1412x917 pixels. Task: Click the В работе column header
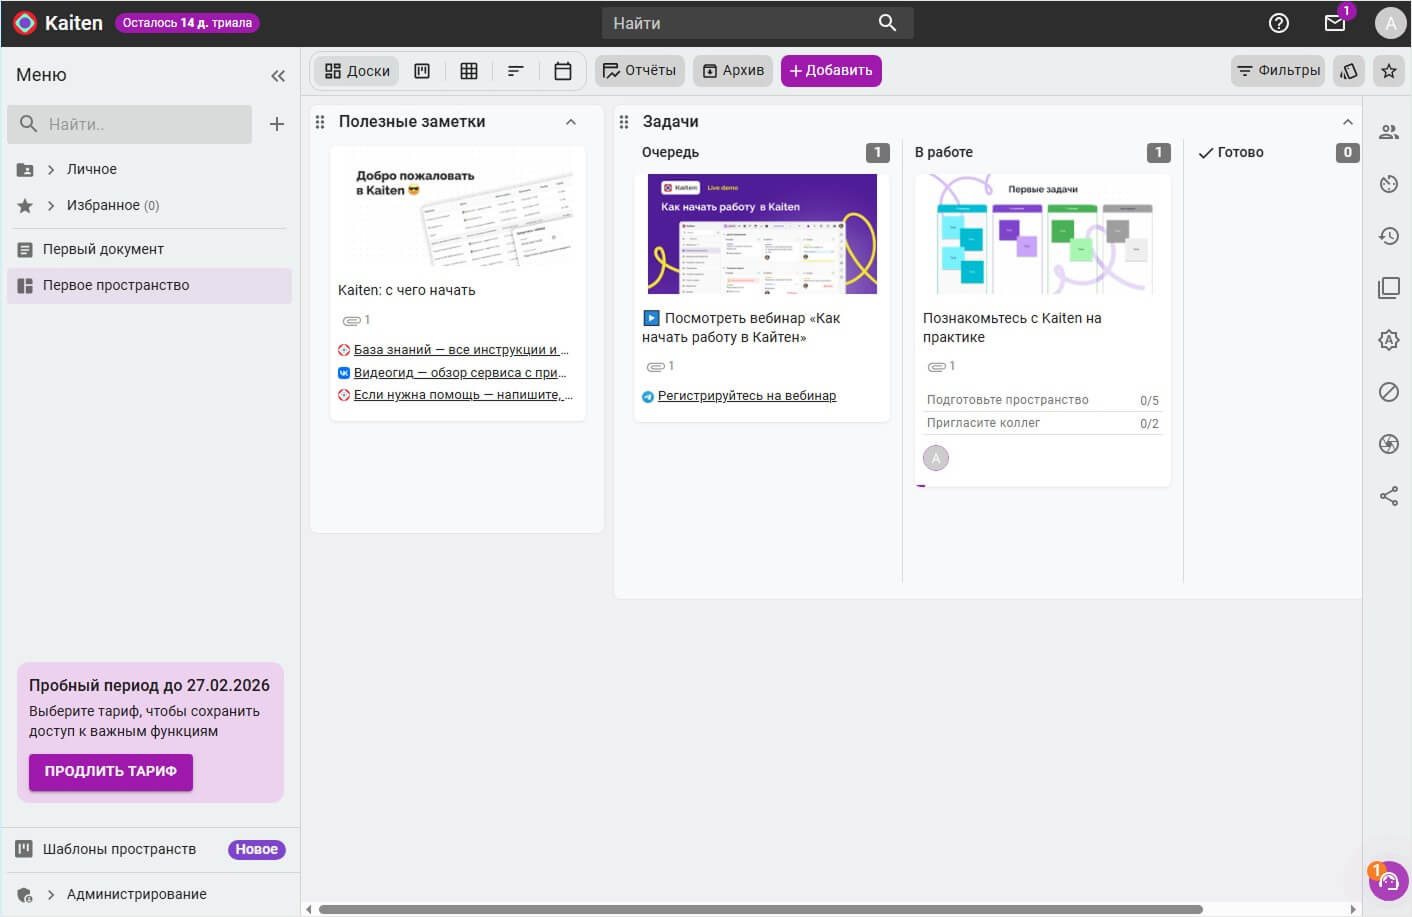point(944,152)
